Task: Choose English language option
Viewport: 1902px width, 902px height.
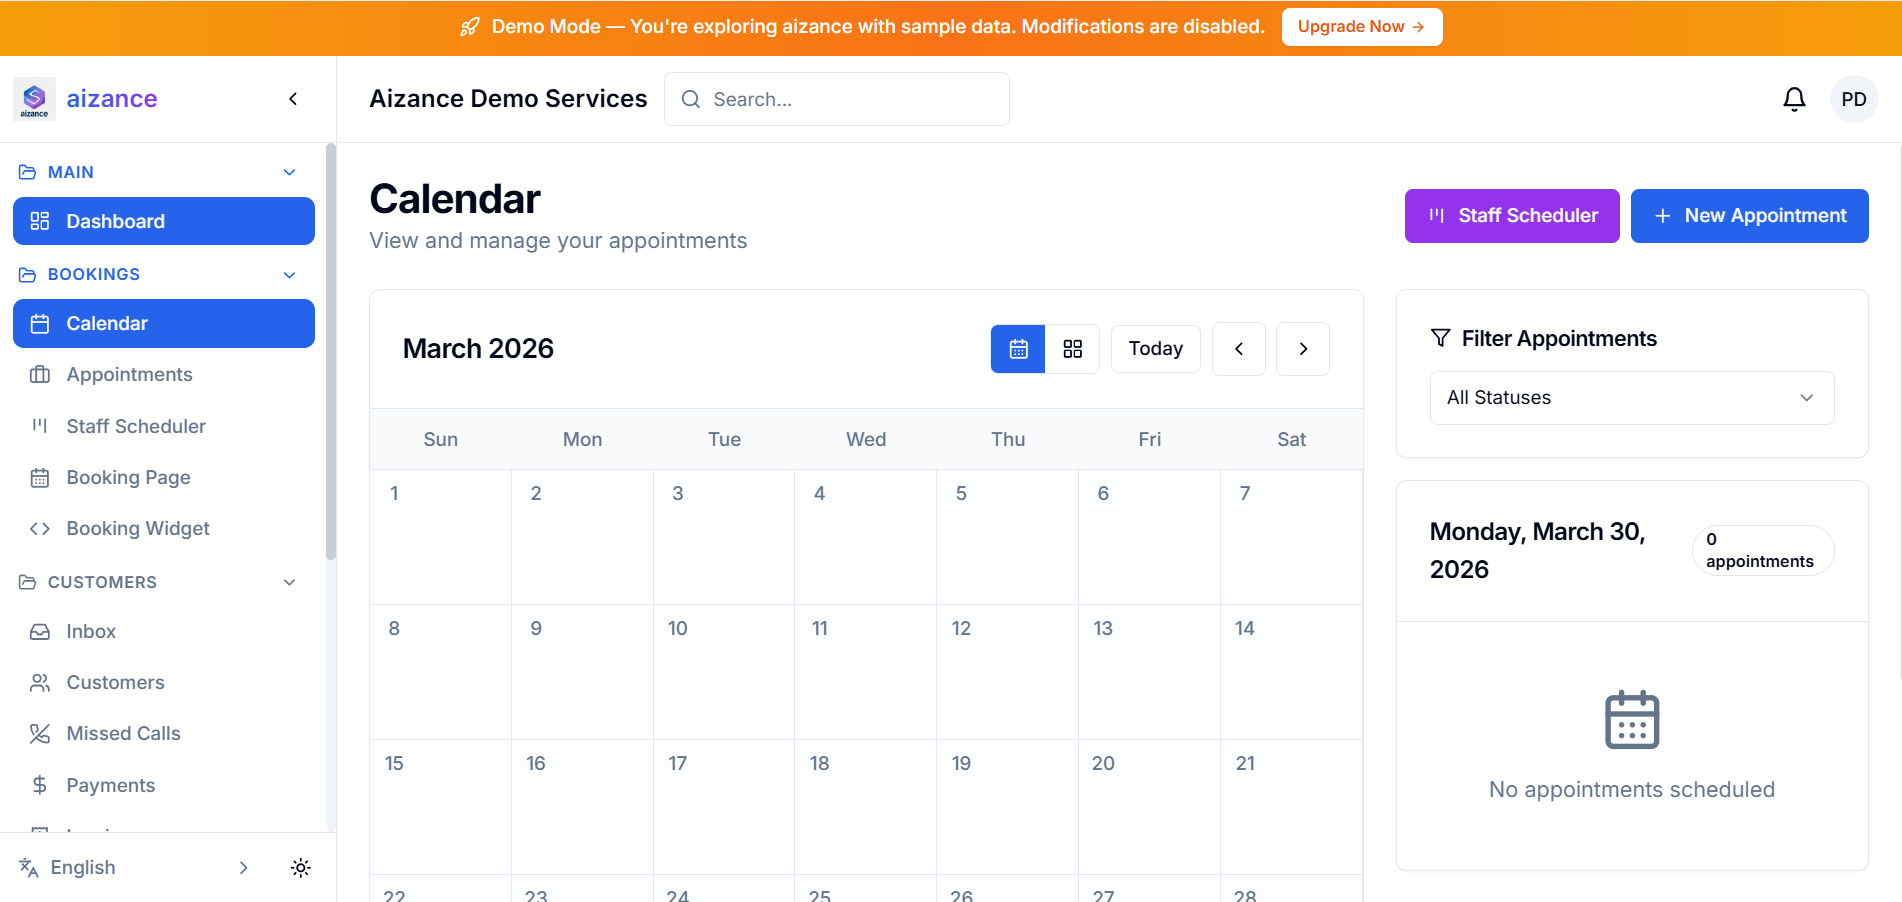Action: pos(83,867)
